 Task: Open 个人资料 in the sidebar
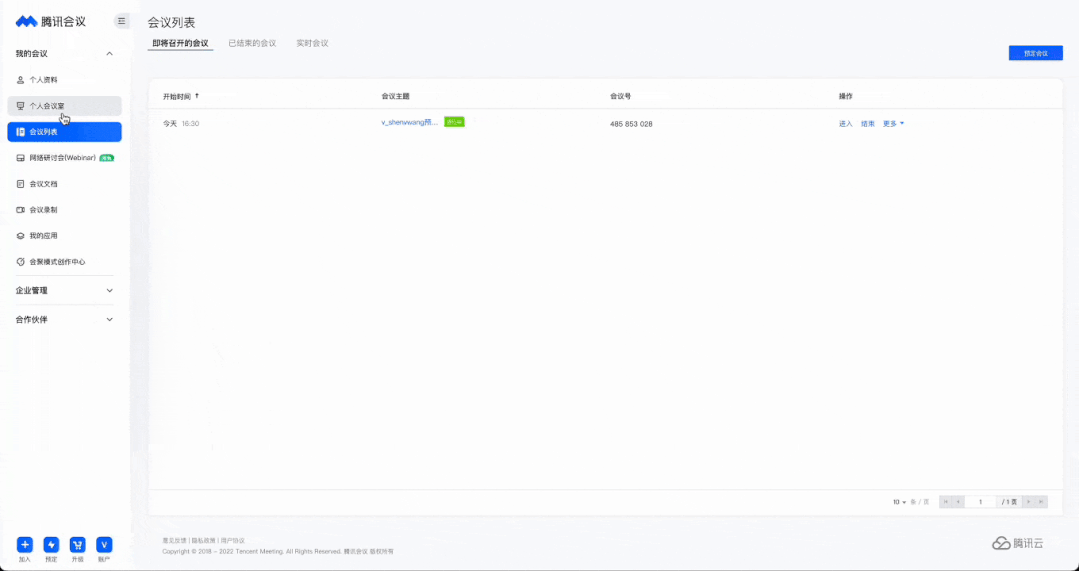(x=43, y=80)
